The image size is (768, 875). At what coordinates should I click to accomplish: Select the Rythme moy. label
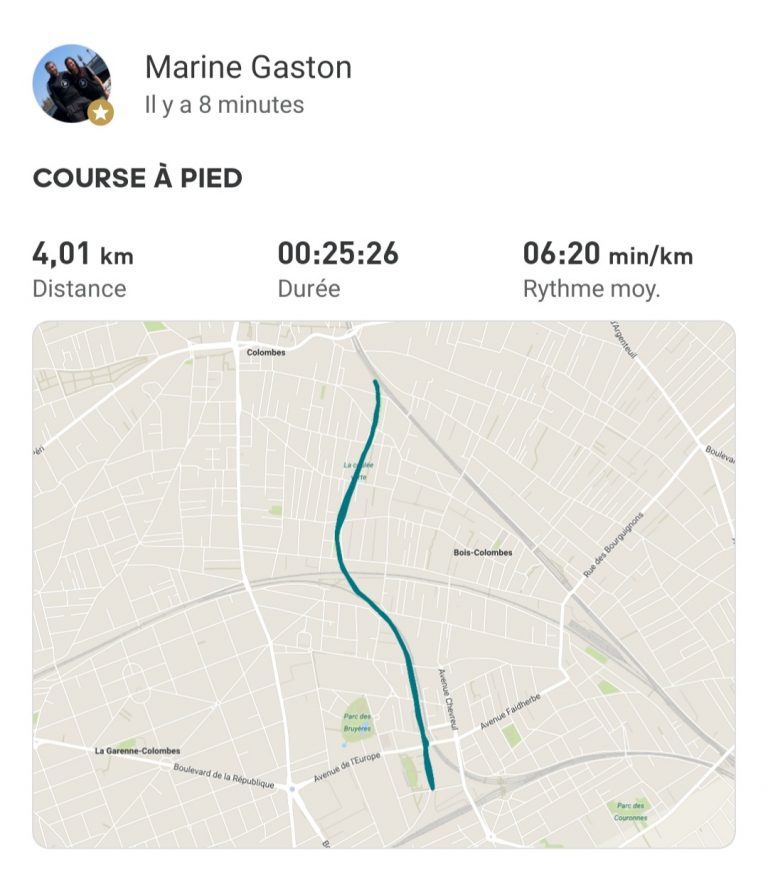[591, 289]
